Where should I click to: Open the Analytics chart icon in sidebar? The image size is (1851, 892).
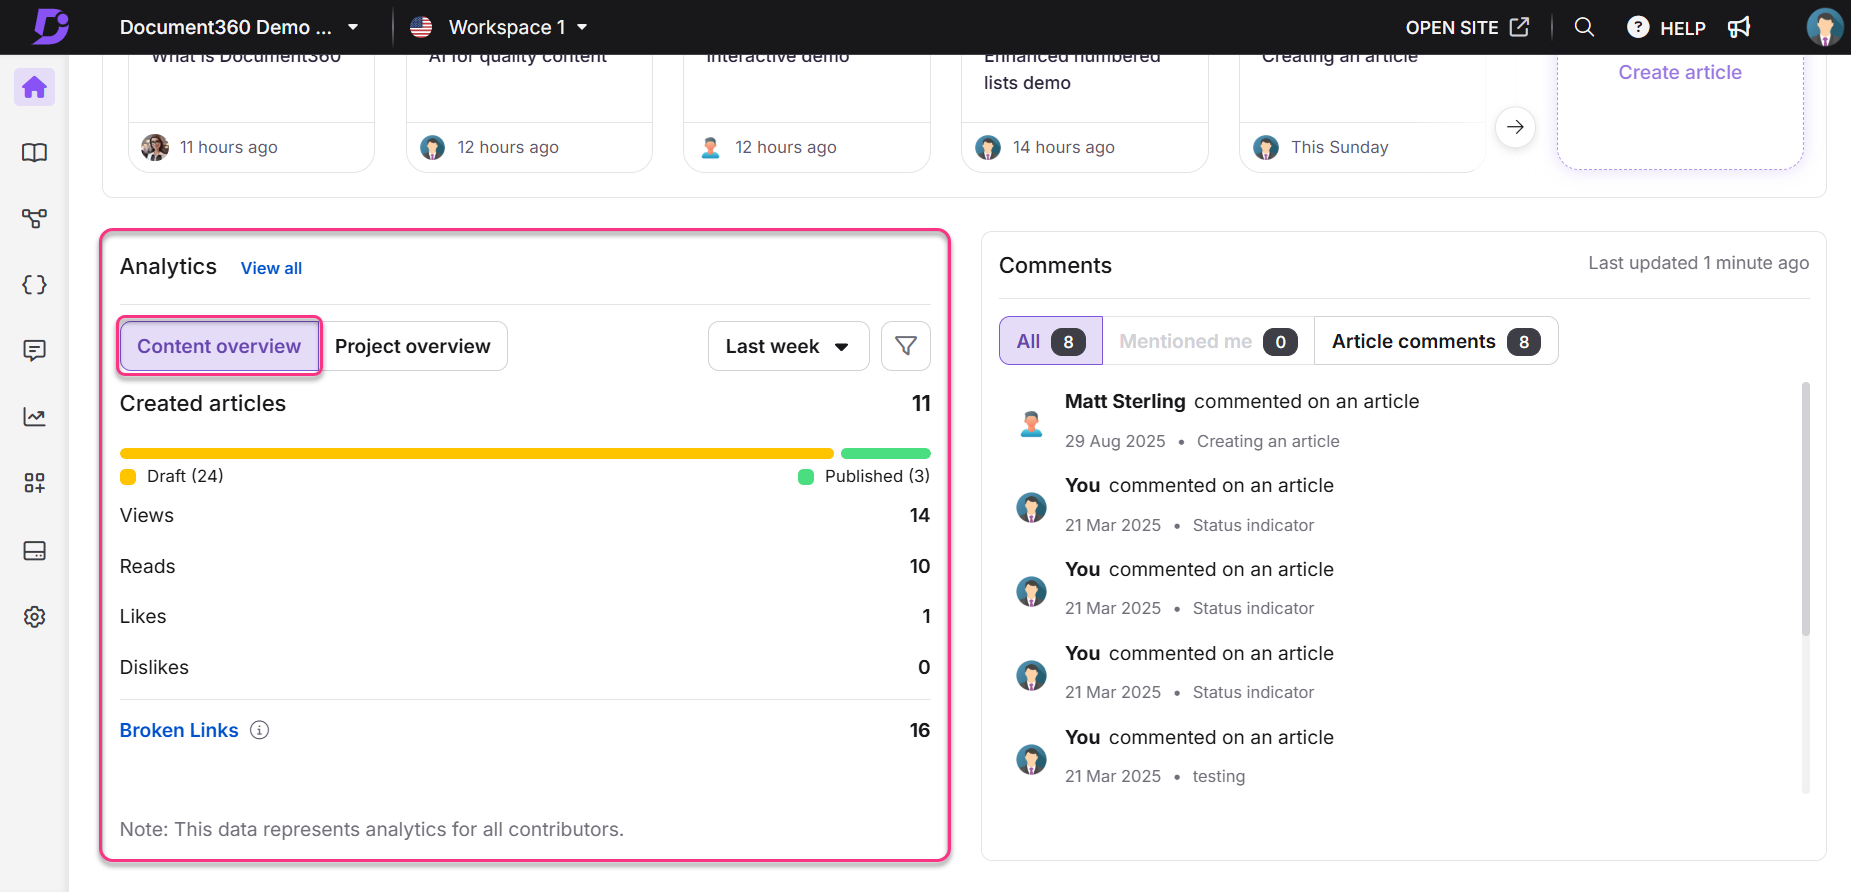click(x=34, y=417)
